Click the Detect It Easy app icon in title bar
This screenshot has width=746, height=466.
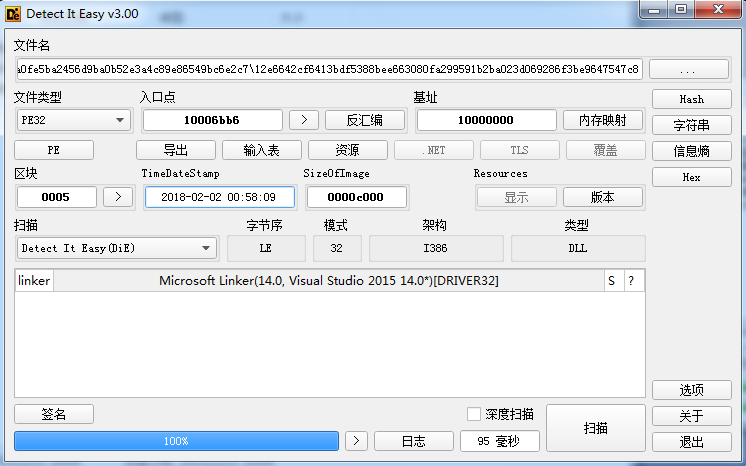pos(13,14)
